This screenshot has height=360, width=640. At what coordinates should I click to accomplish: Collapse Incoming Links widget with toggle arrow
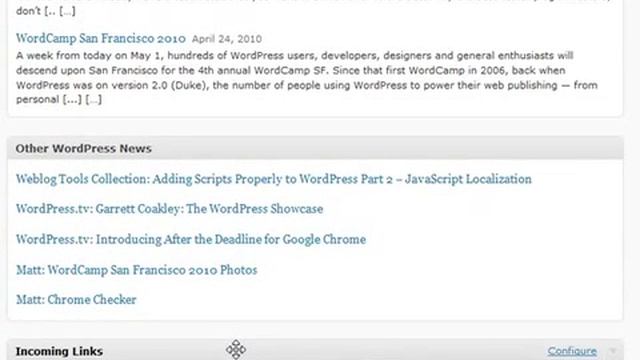point(612,351)
